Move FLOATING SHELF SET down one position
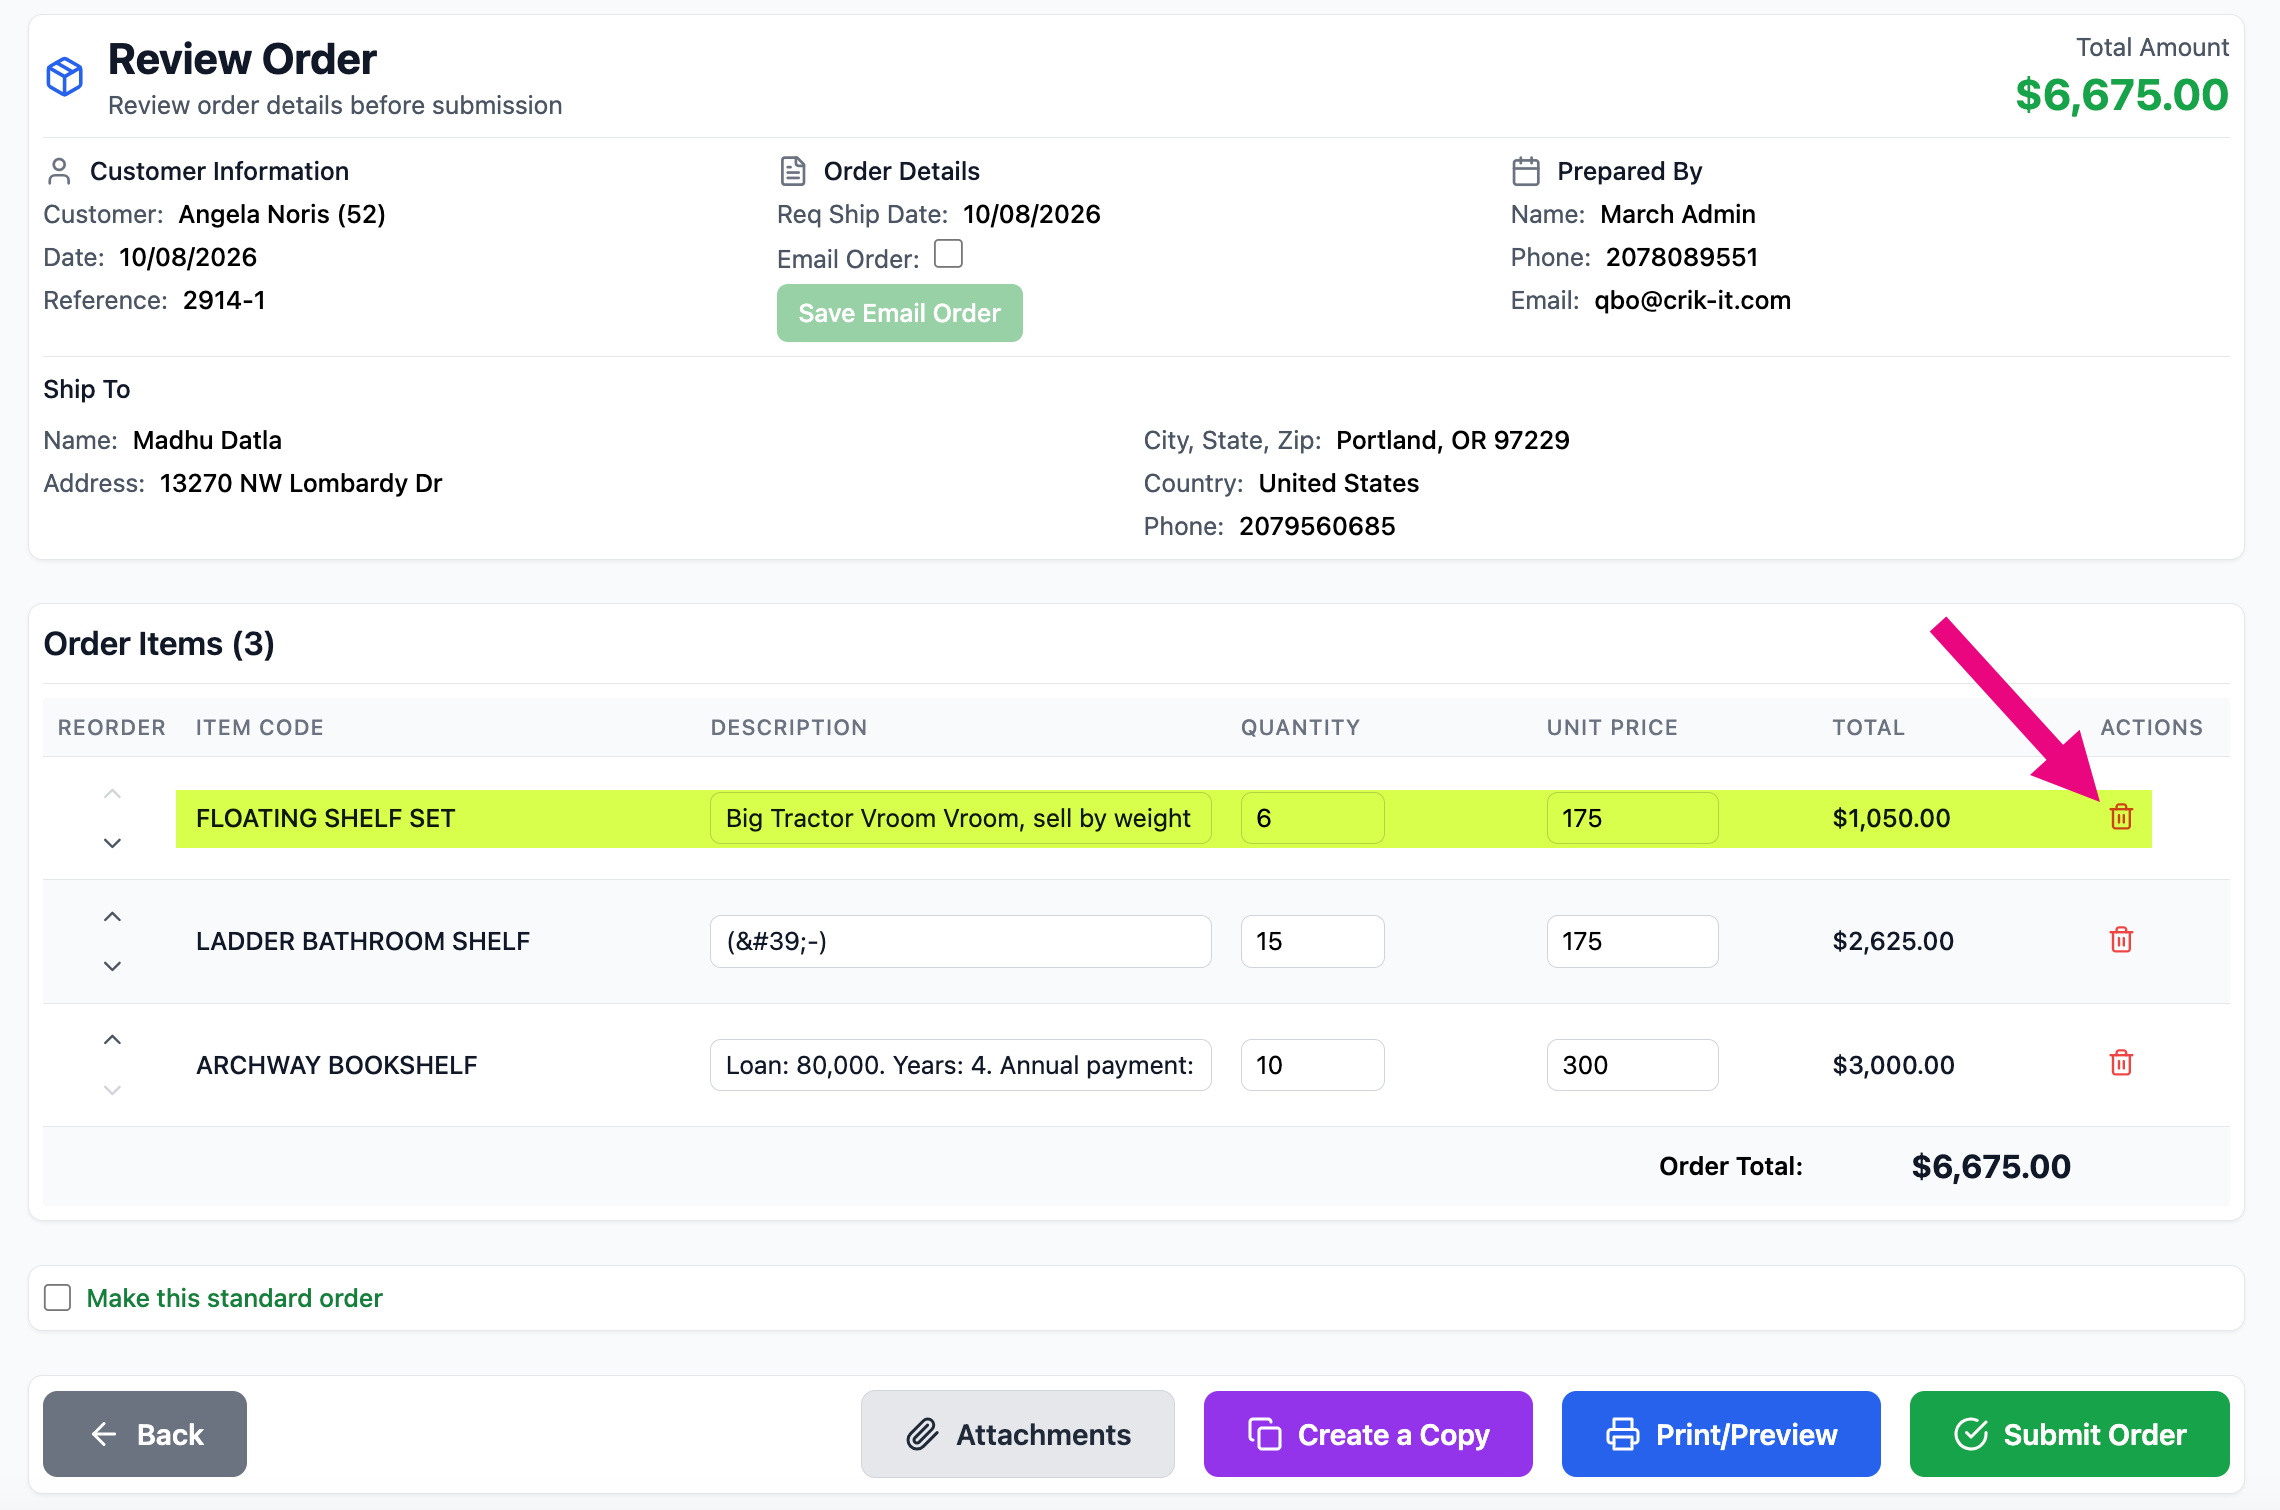Screen dimensions: 2280x1510 click(112, 843)
